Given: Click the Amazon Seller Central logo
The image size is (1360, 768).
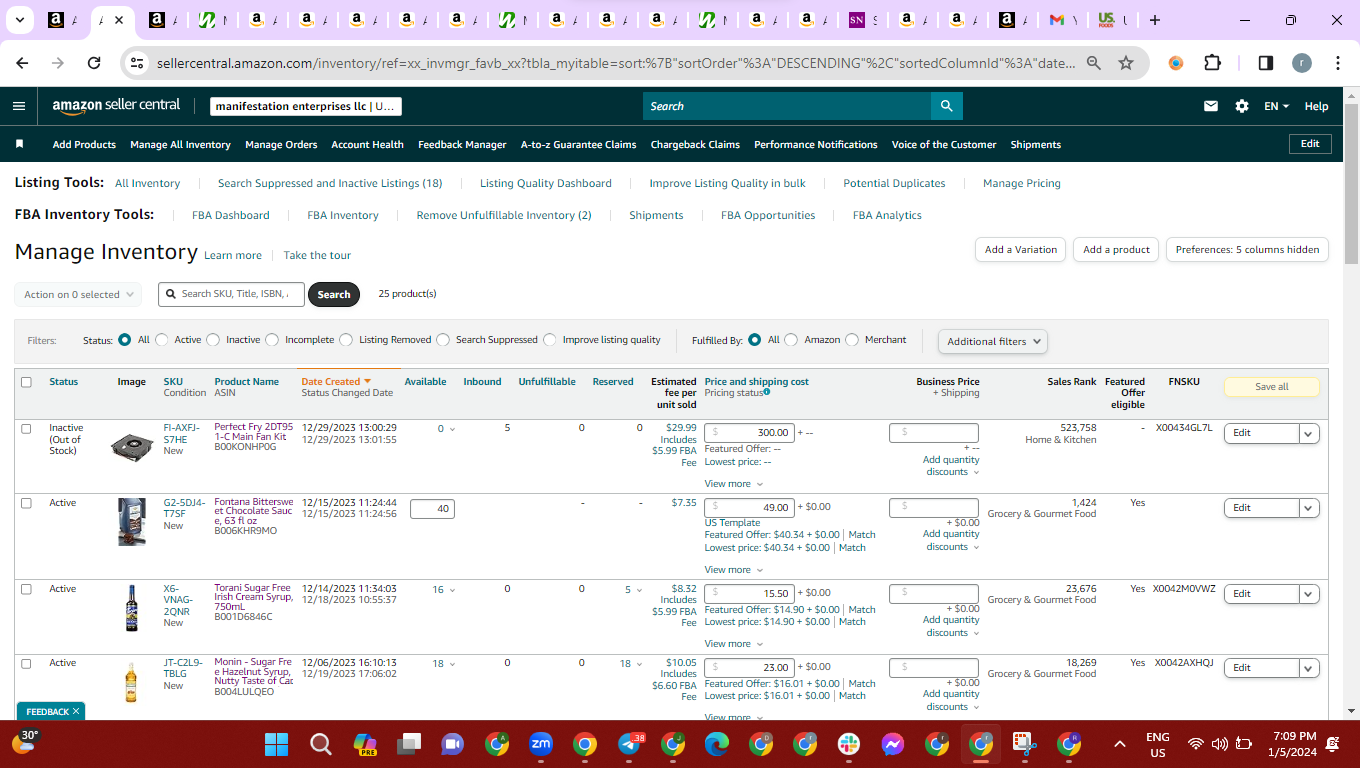Looking at the screenshot, I should (116, 105).
